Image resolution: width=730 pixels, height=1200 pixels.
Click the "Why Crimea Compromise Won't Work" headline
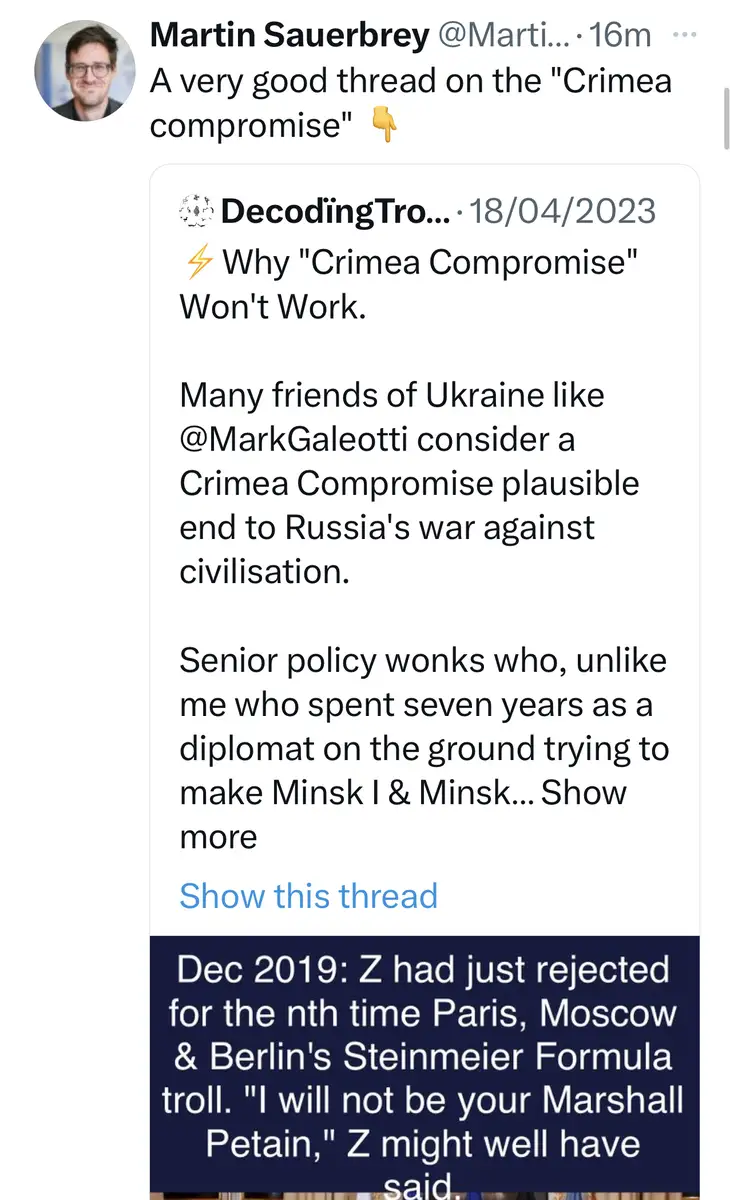(x=410, y=284)
